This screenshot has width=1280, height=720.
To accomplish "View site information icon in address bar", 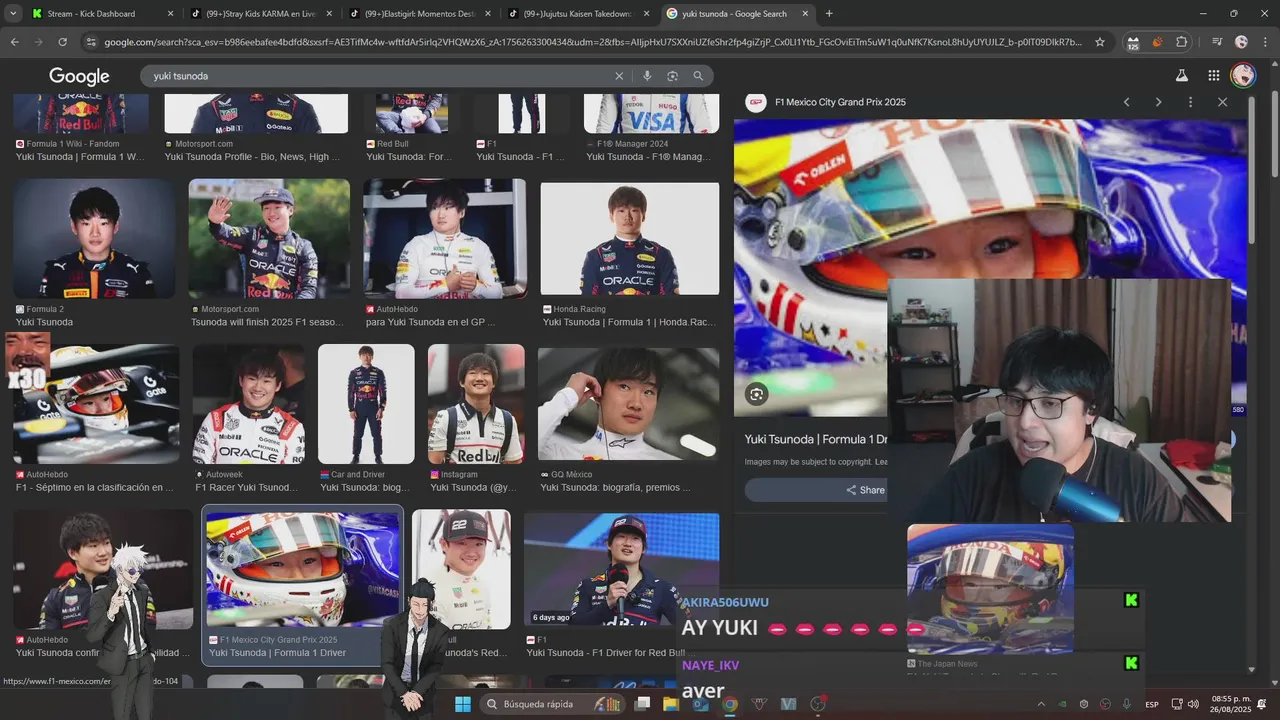I will (x=91, y=42).
